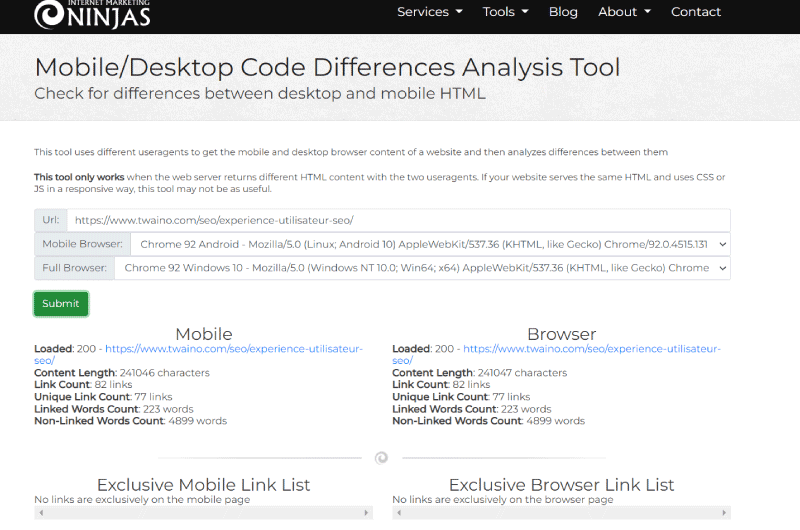Viewport: 800px width, 530px height.
Task: Click the green Submit button
Action: pos(61,304)
